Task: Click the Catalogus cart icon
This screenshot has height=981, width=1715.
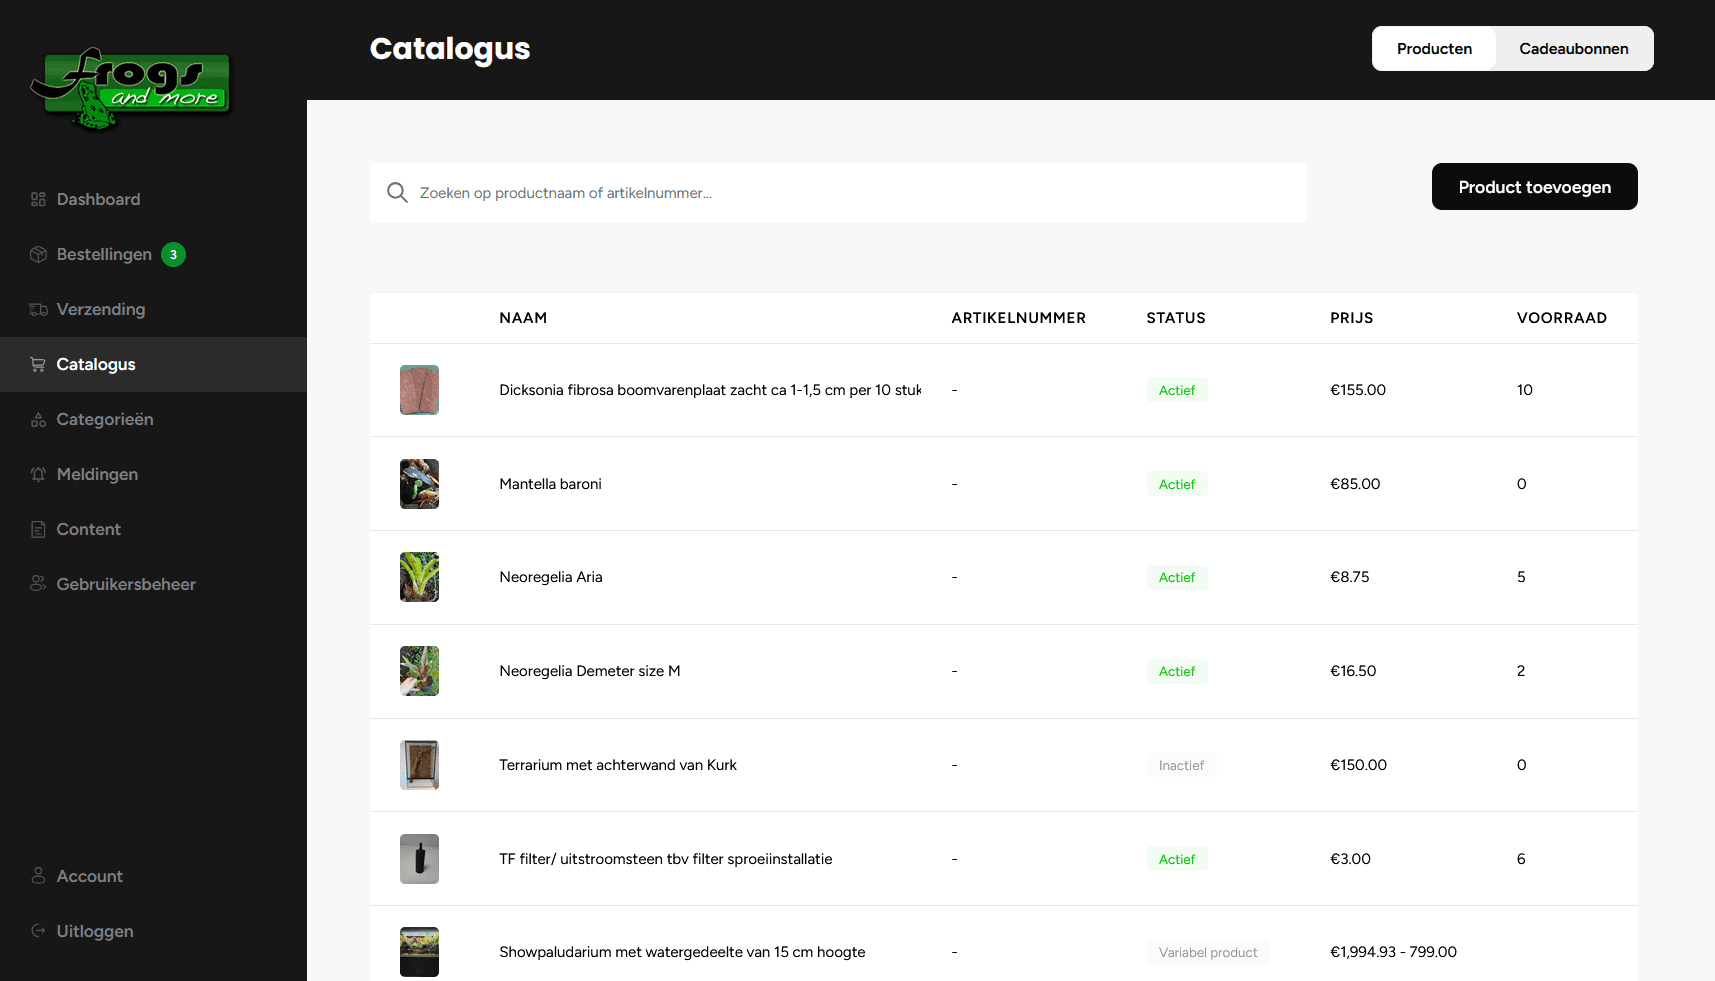Action: pyautogui.click(x=38, y=364)
